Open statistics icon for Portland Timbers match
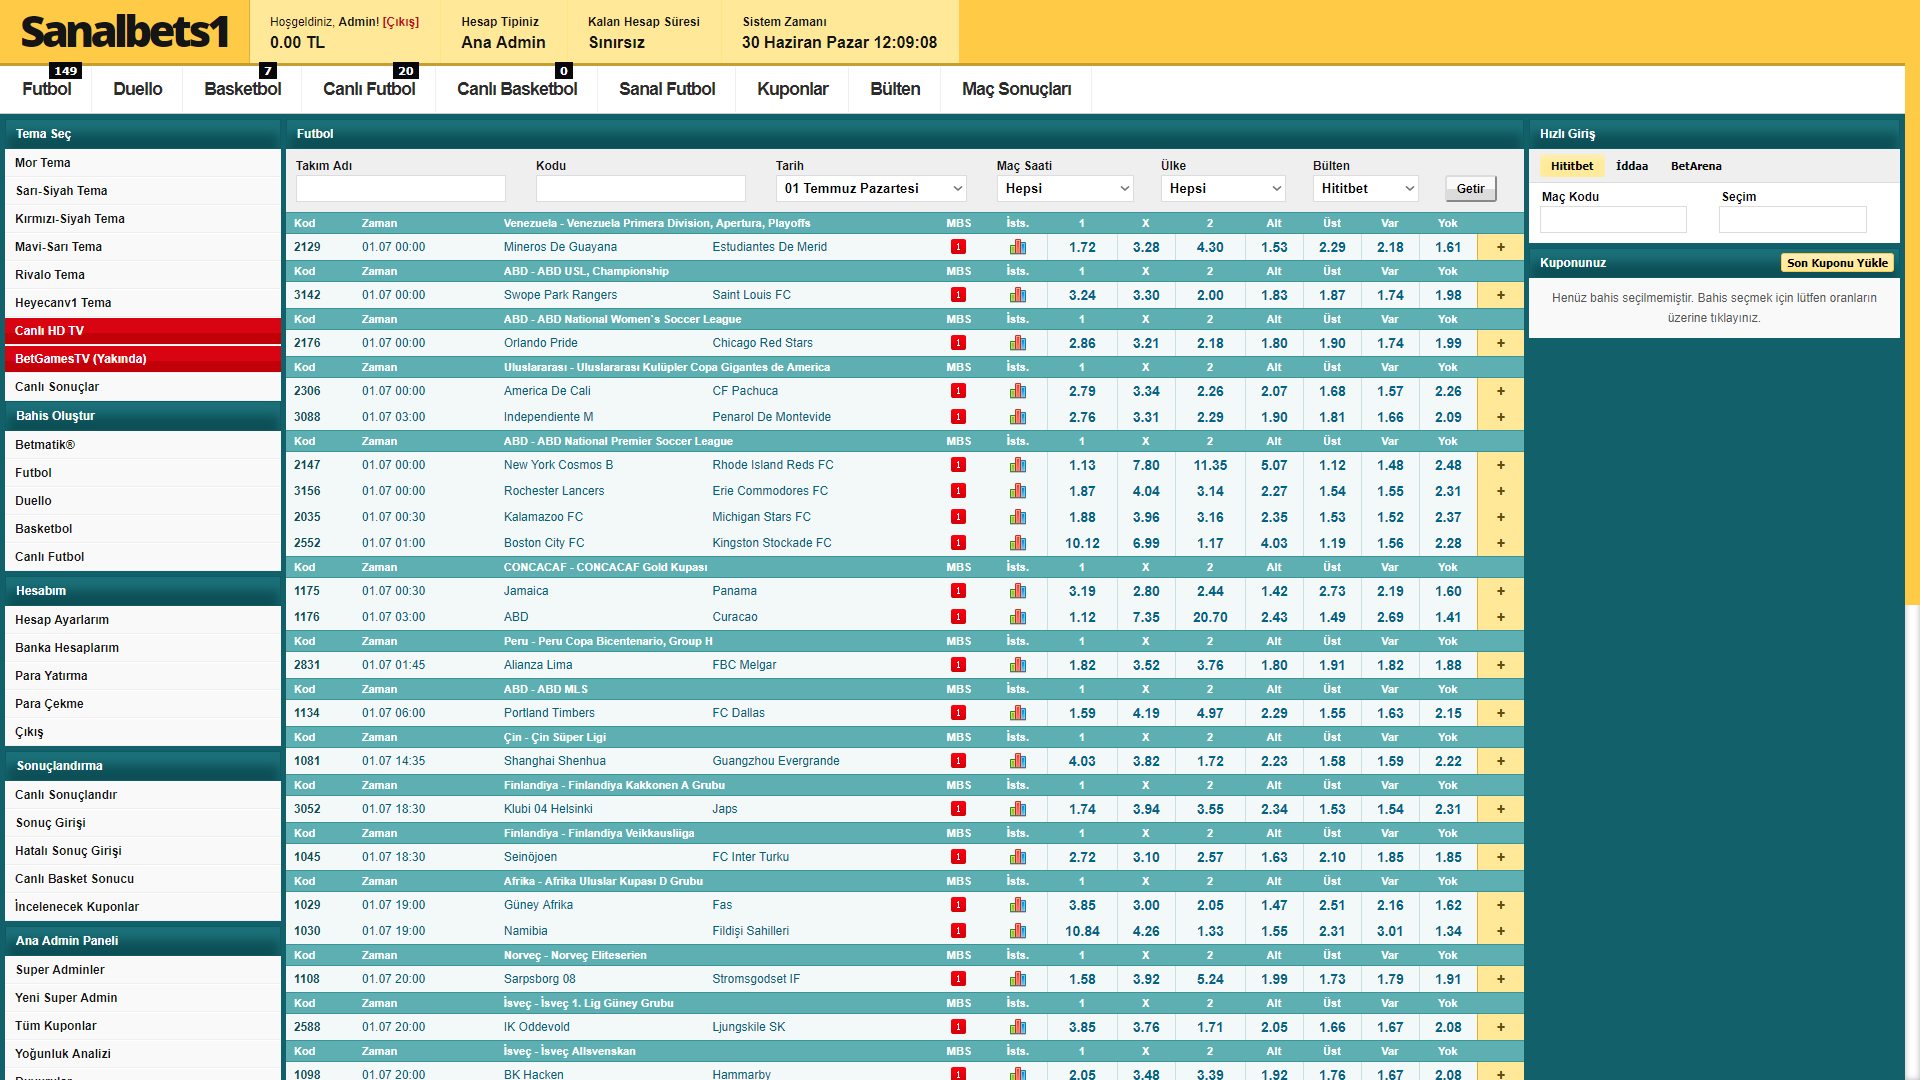The width and height of the screenshot is (1920, 1080). tap(1018, 713)
